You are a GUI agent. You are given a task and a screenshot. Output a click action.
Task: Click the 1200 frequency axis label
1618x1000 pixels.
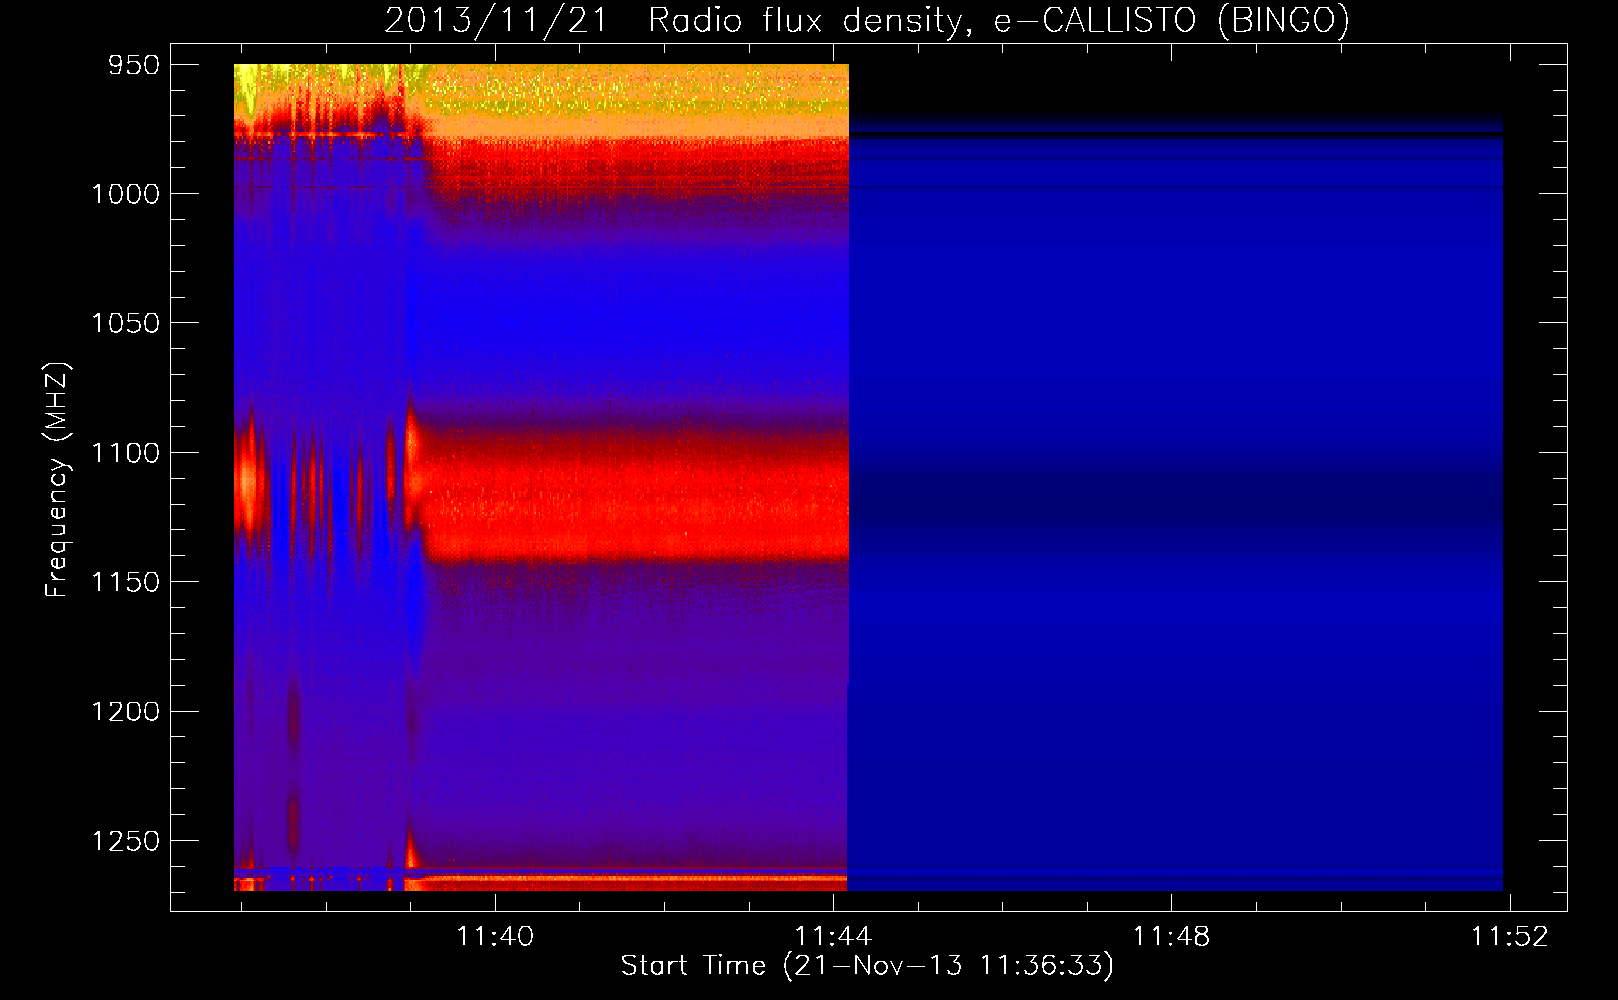(125, 711)
